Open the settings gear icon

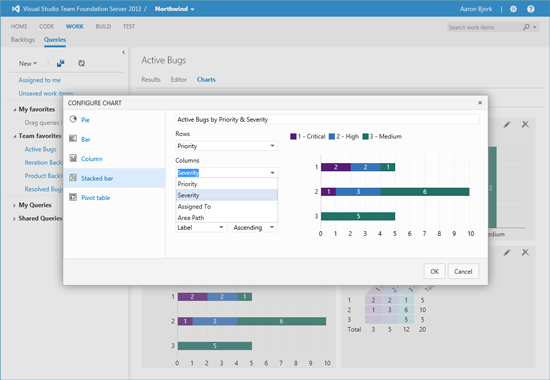click(x=513, y=9)
